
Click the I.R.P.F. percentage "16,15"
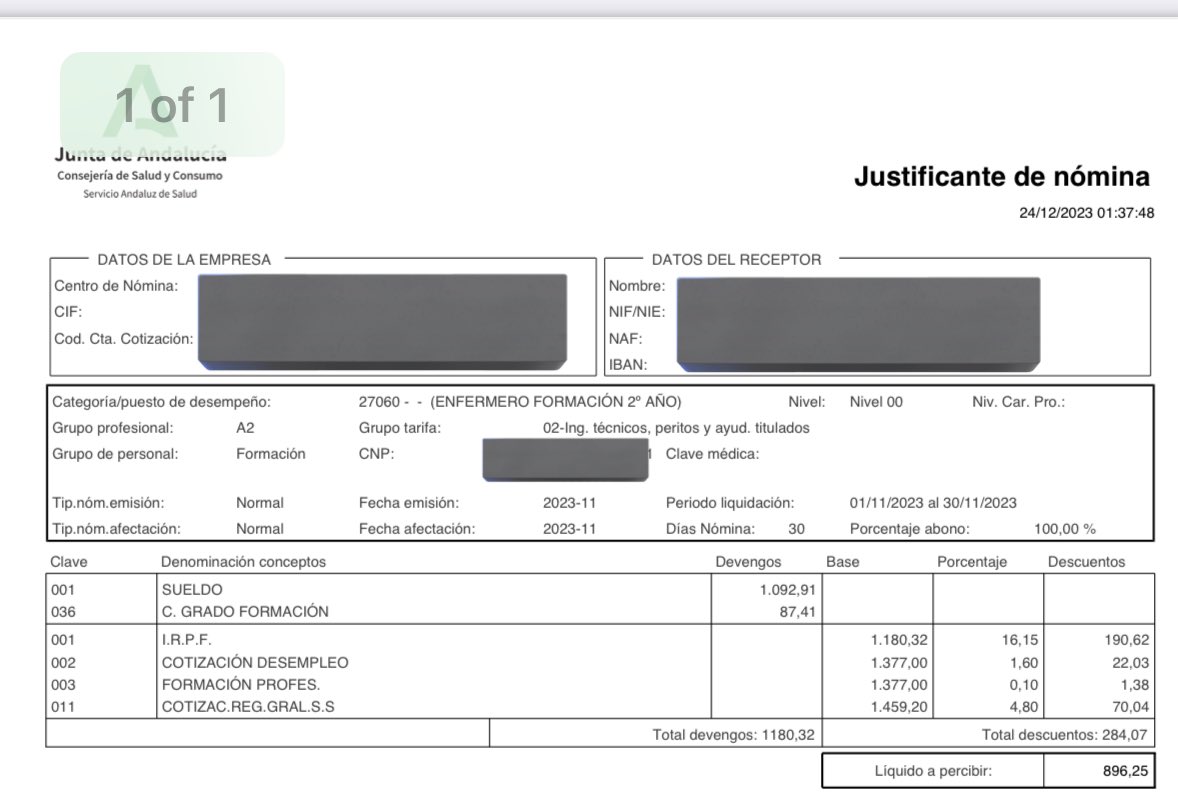(1019, 640)
